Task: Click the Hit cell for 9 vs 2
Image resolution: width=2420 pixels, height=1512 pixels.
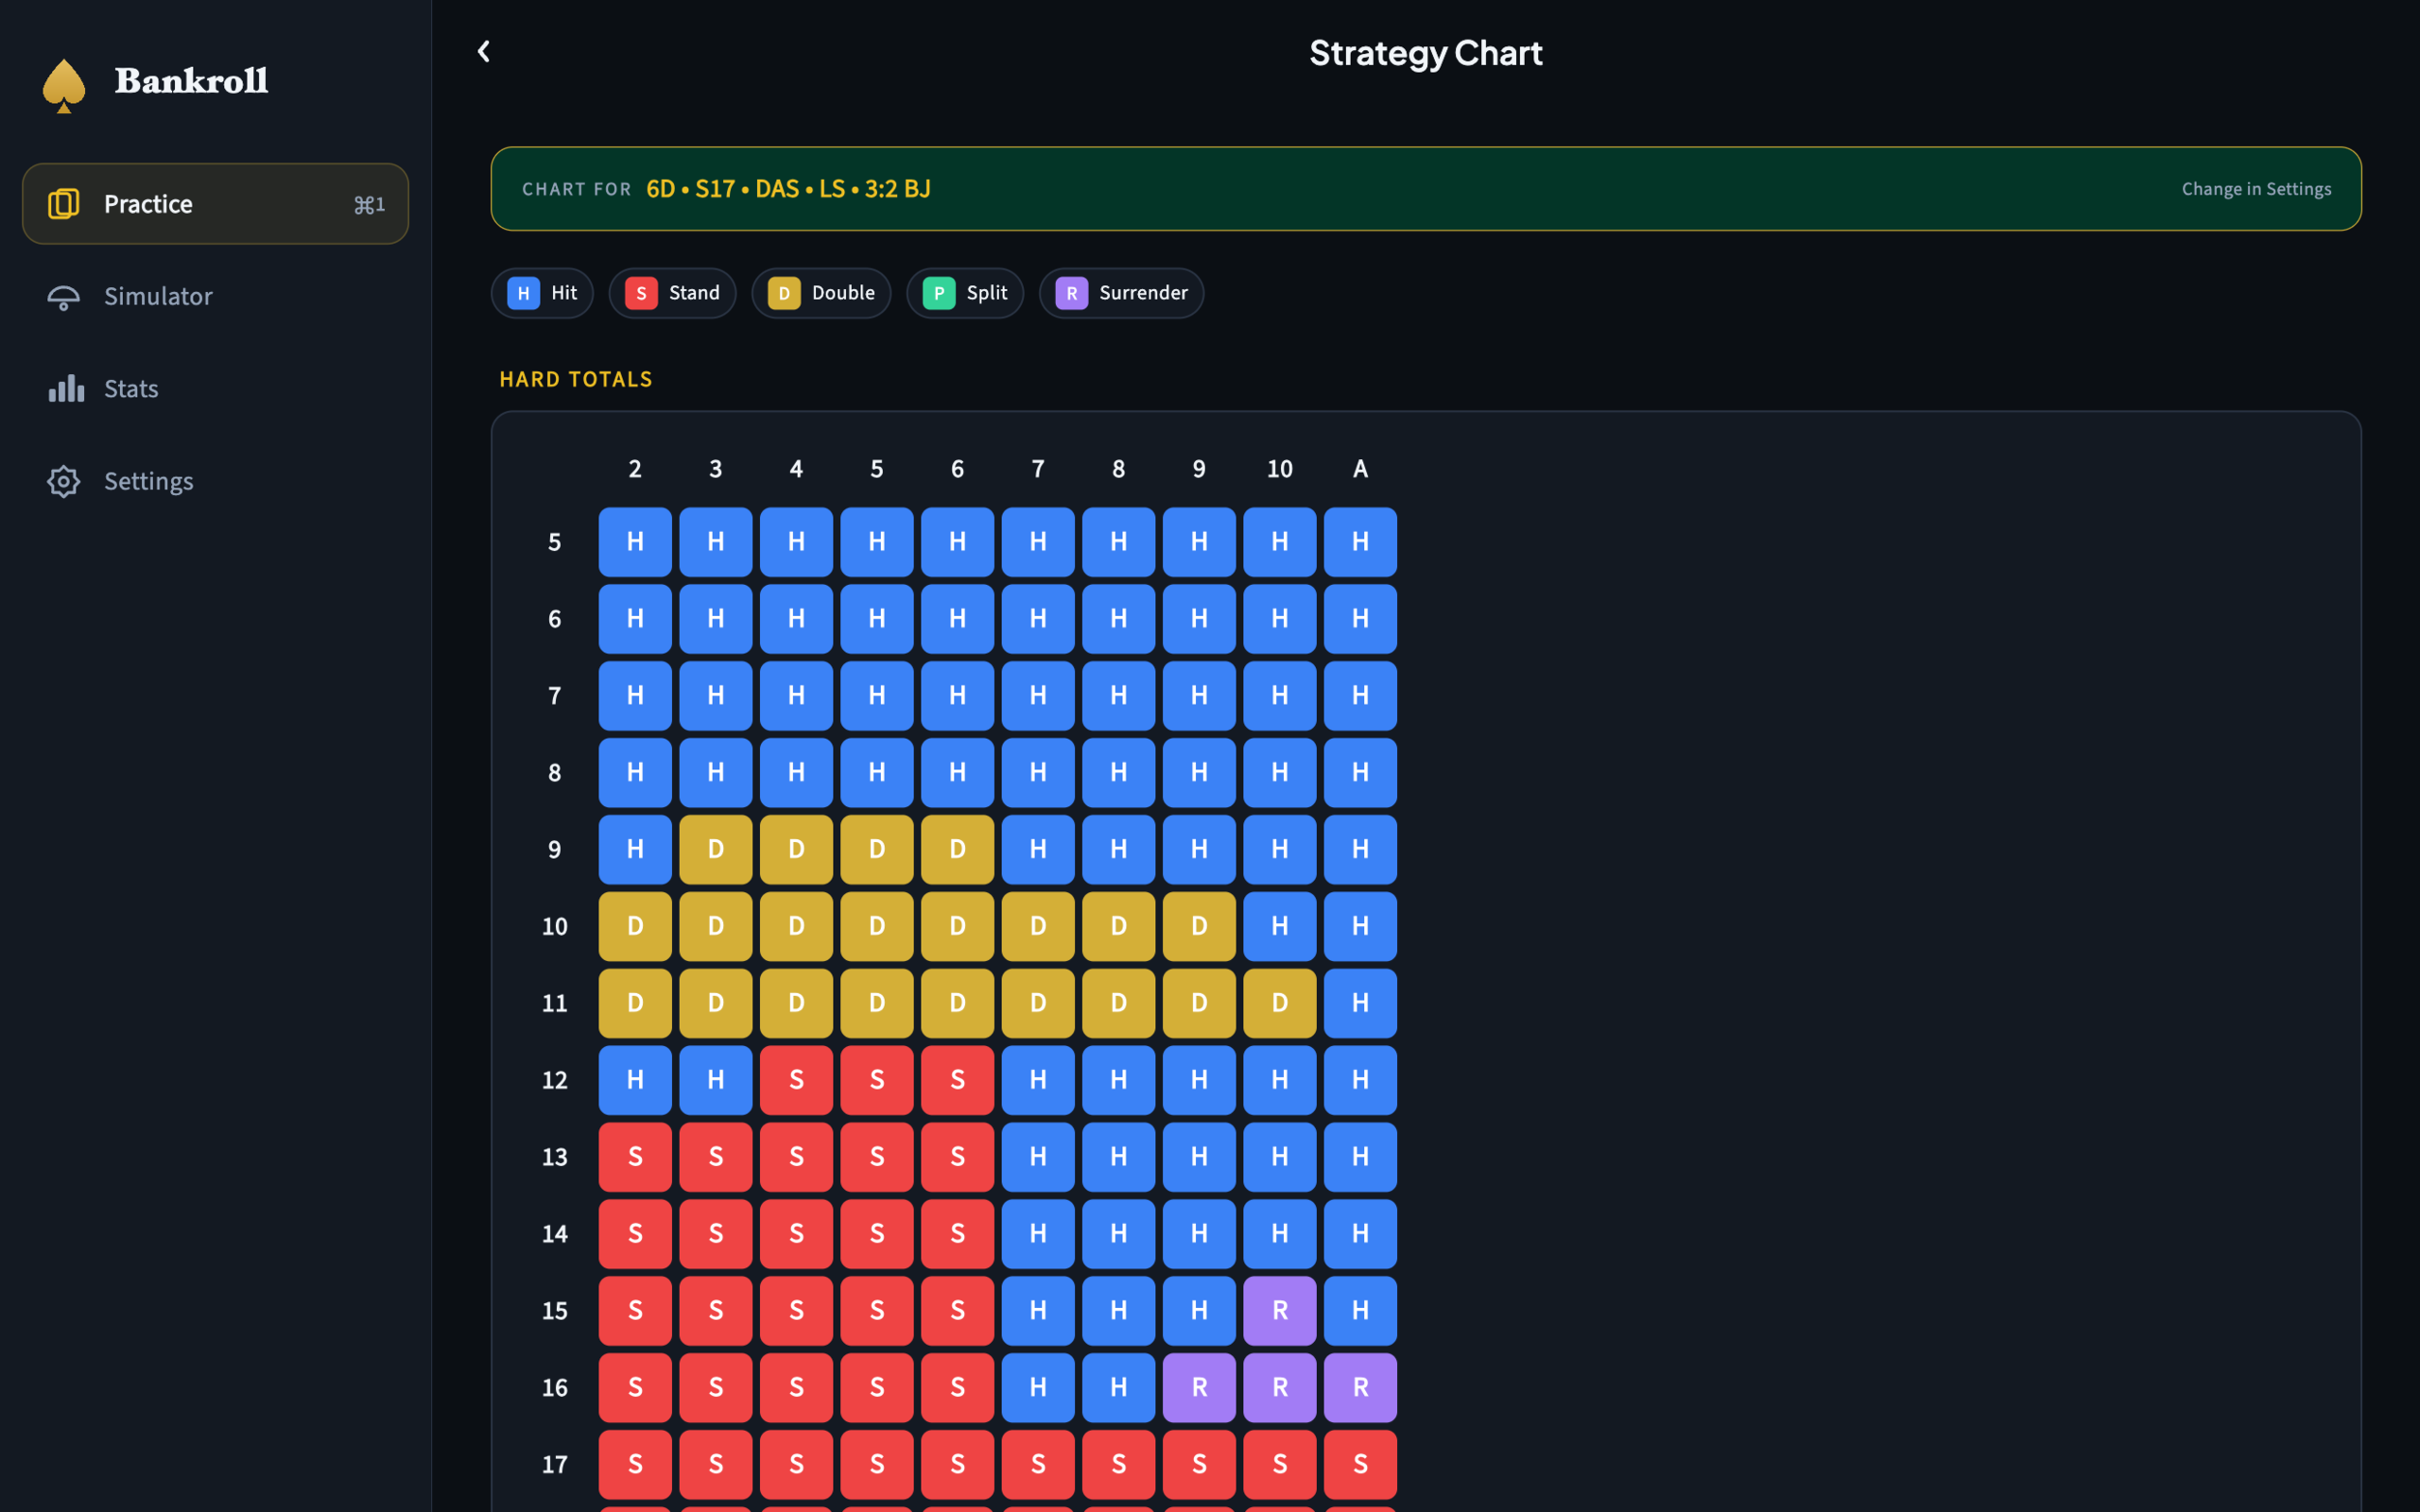Action: tap(635, 850)
